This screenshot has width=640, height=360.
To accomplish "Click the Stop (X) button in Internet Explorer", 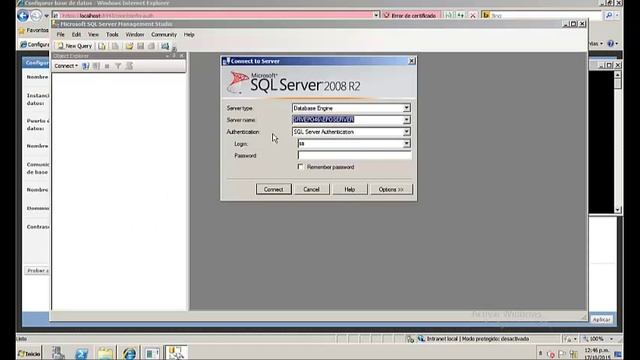I will [x=473, y=16].
